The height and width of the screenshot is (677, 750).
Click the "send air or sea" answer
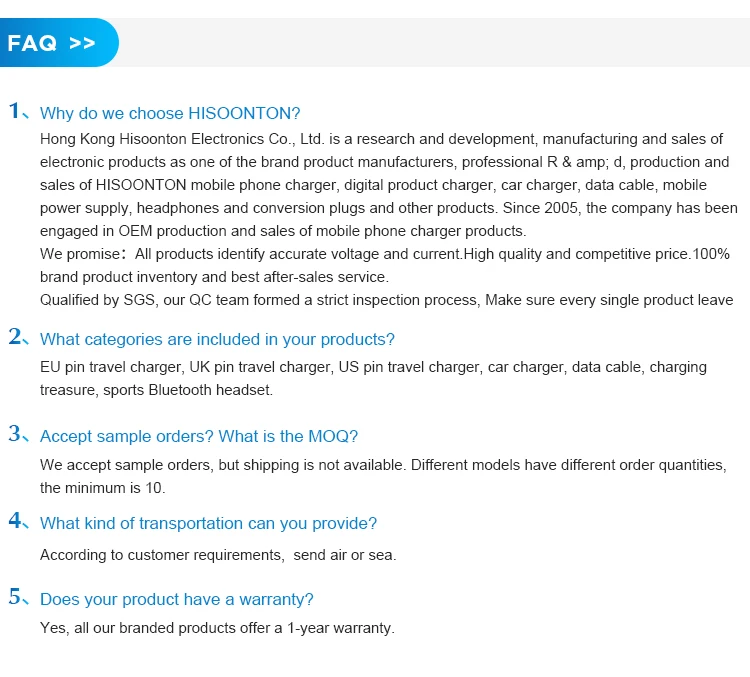[218, 555]
